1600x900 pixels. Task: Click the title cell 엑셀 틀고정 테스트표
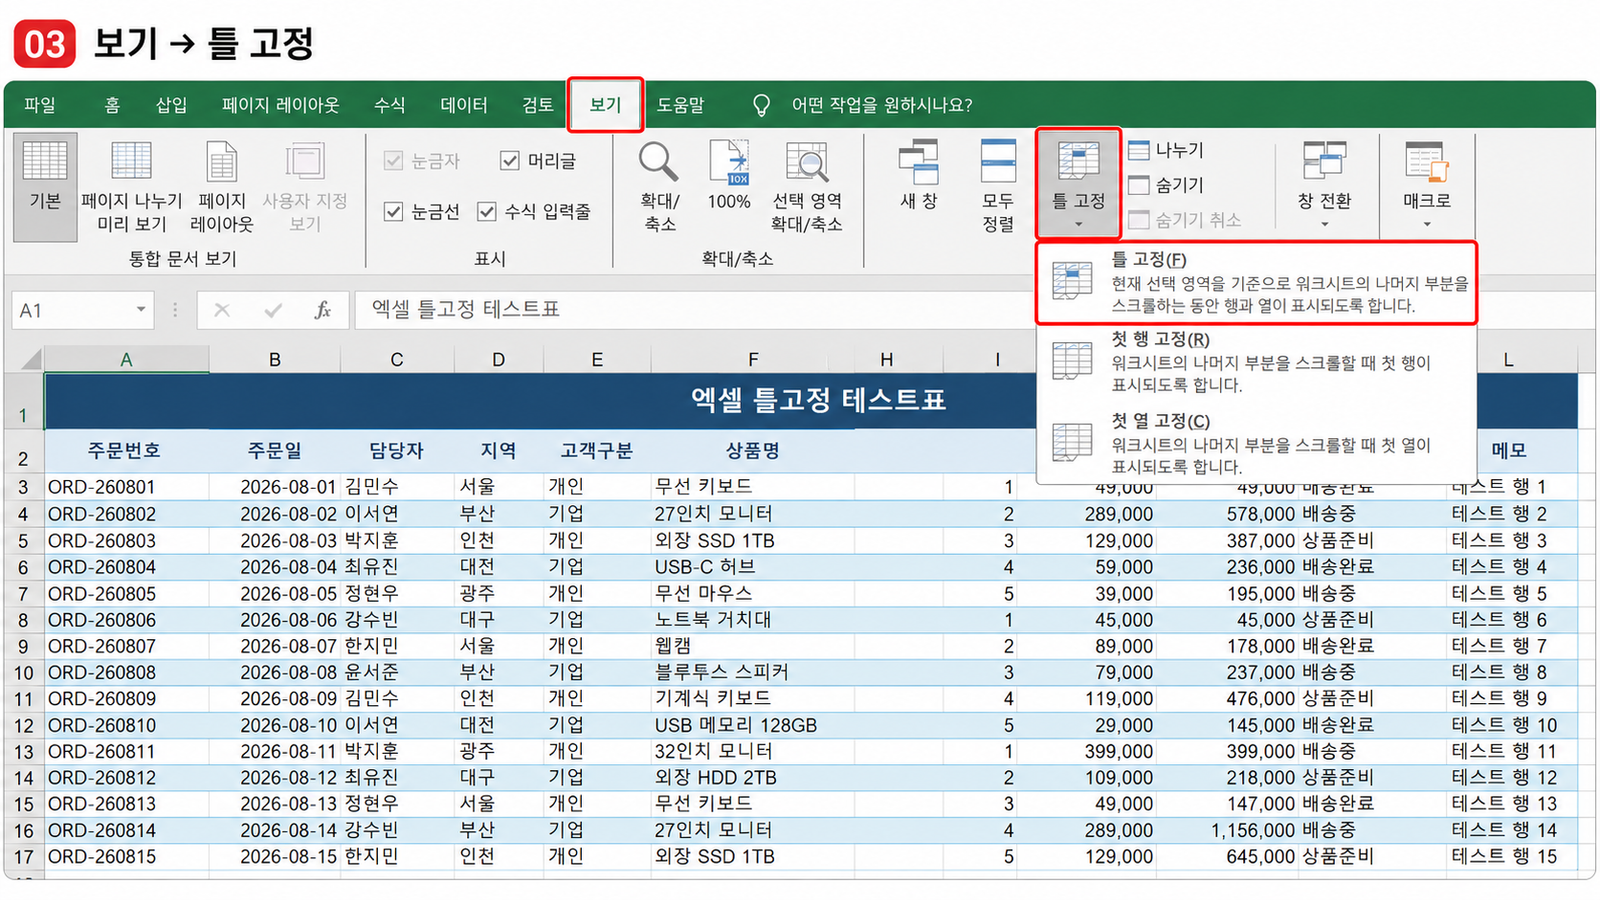tap(818, 400)
